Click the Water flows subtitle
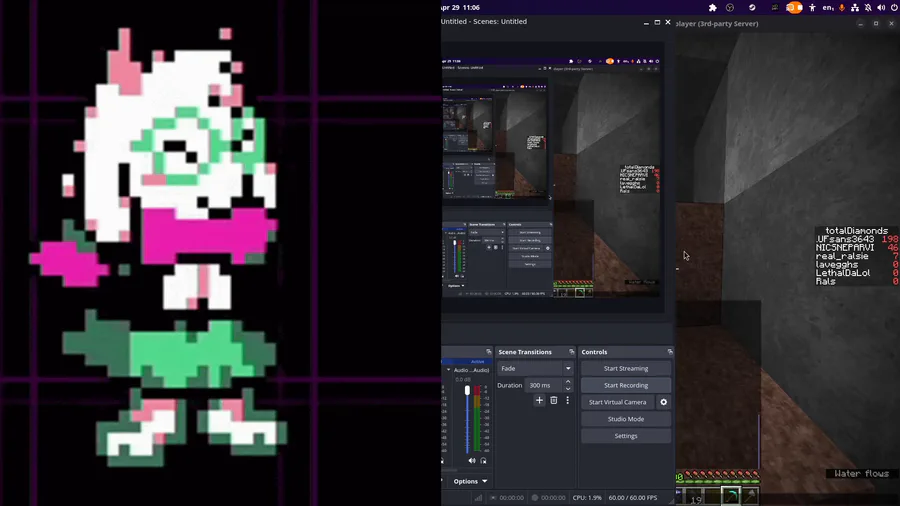Screen dimensions: 900x506 tap(861, 473)
